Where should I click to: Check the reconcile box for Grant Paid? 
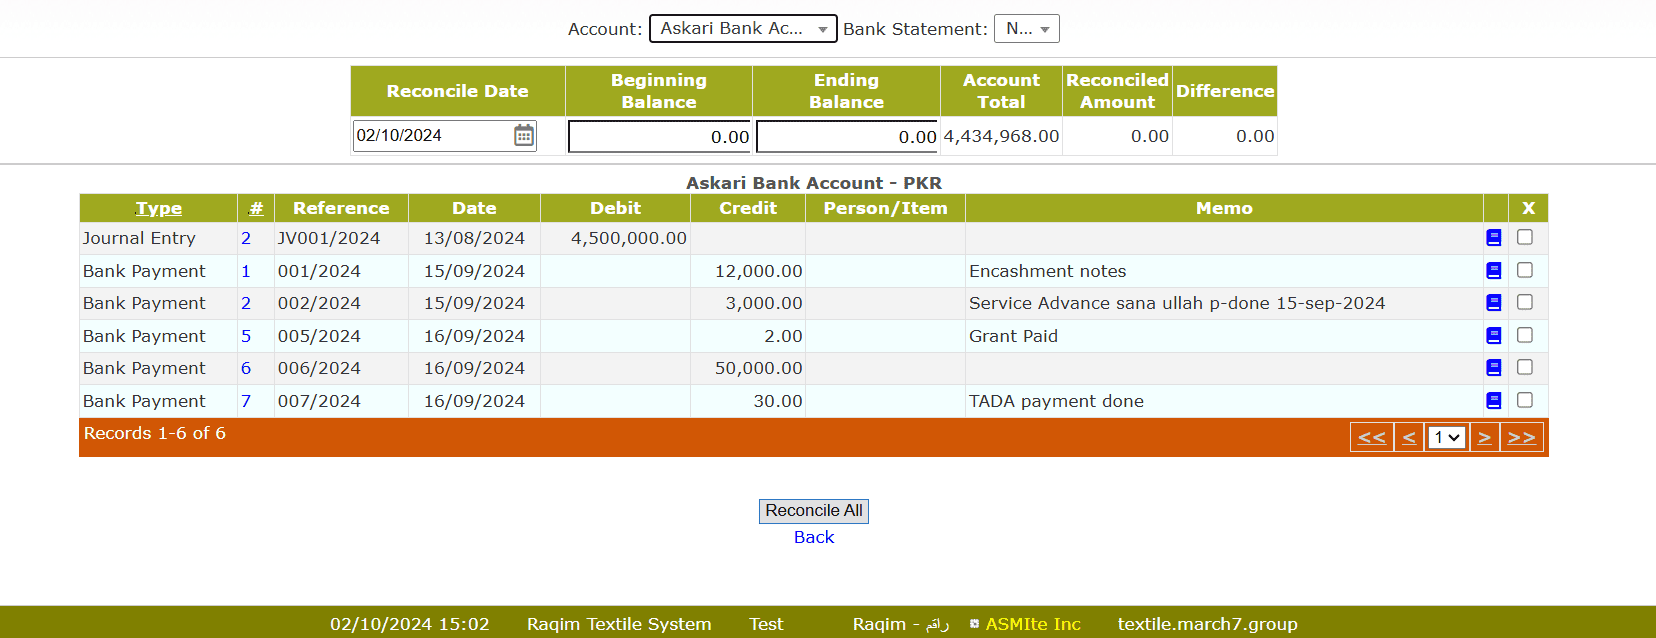(1524, 335)
